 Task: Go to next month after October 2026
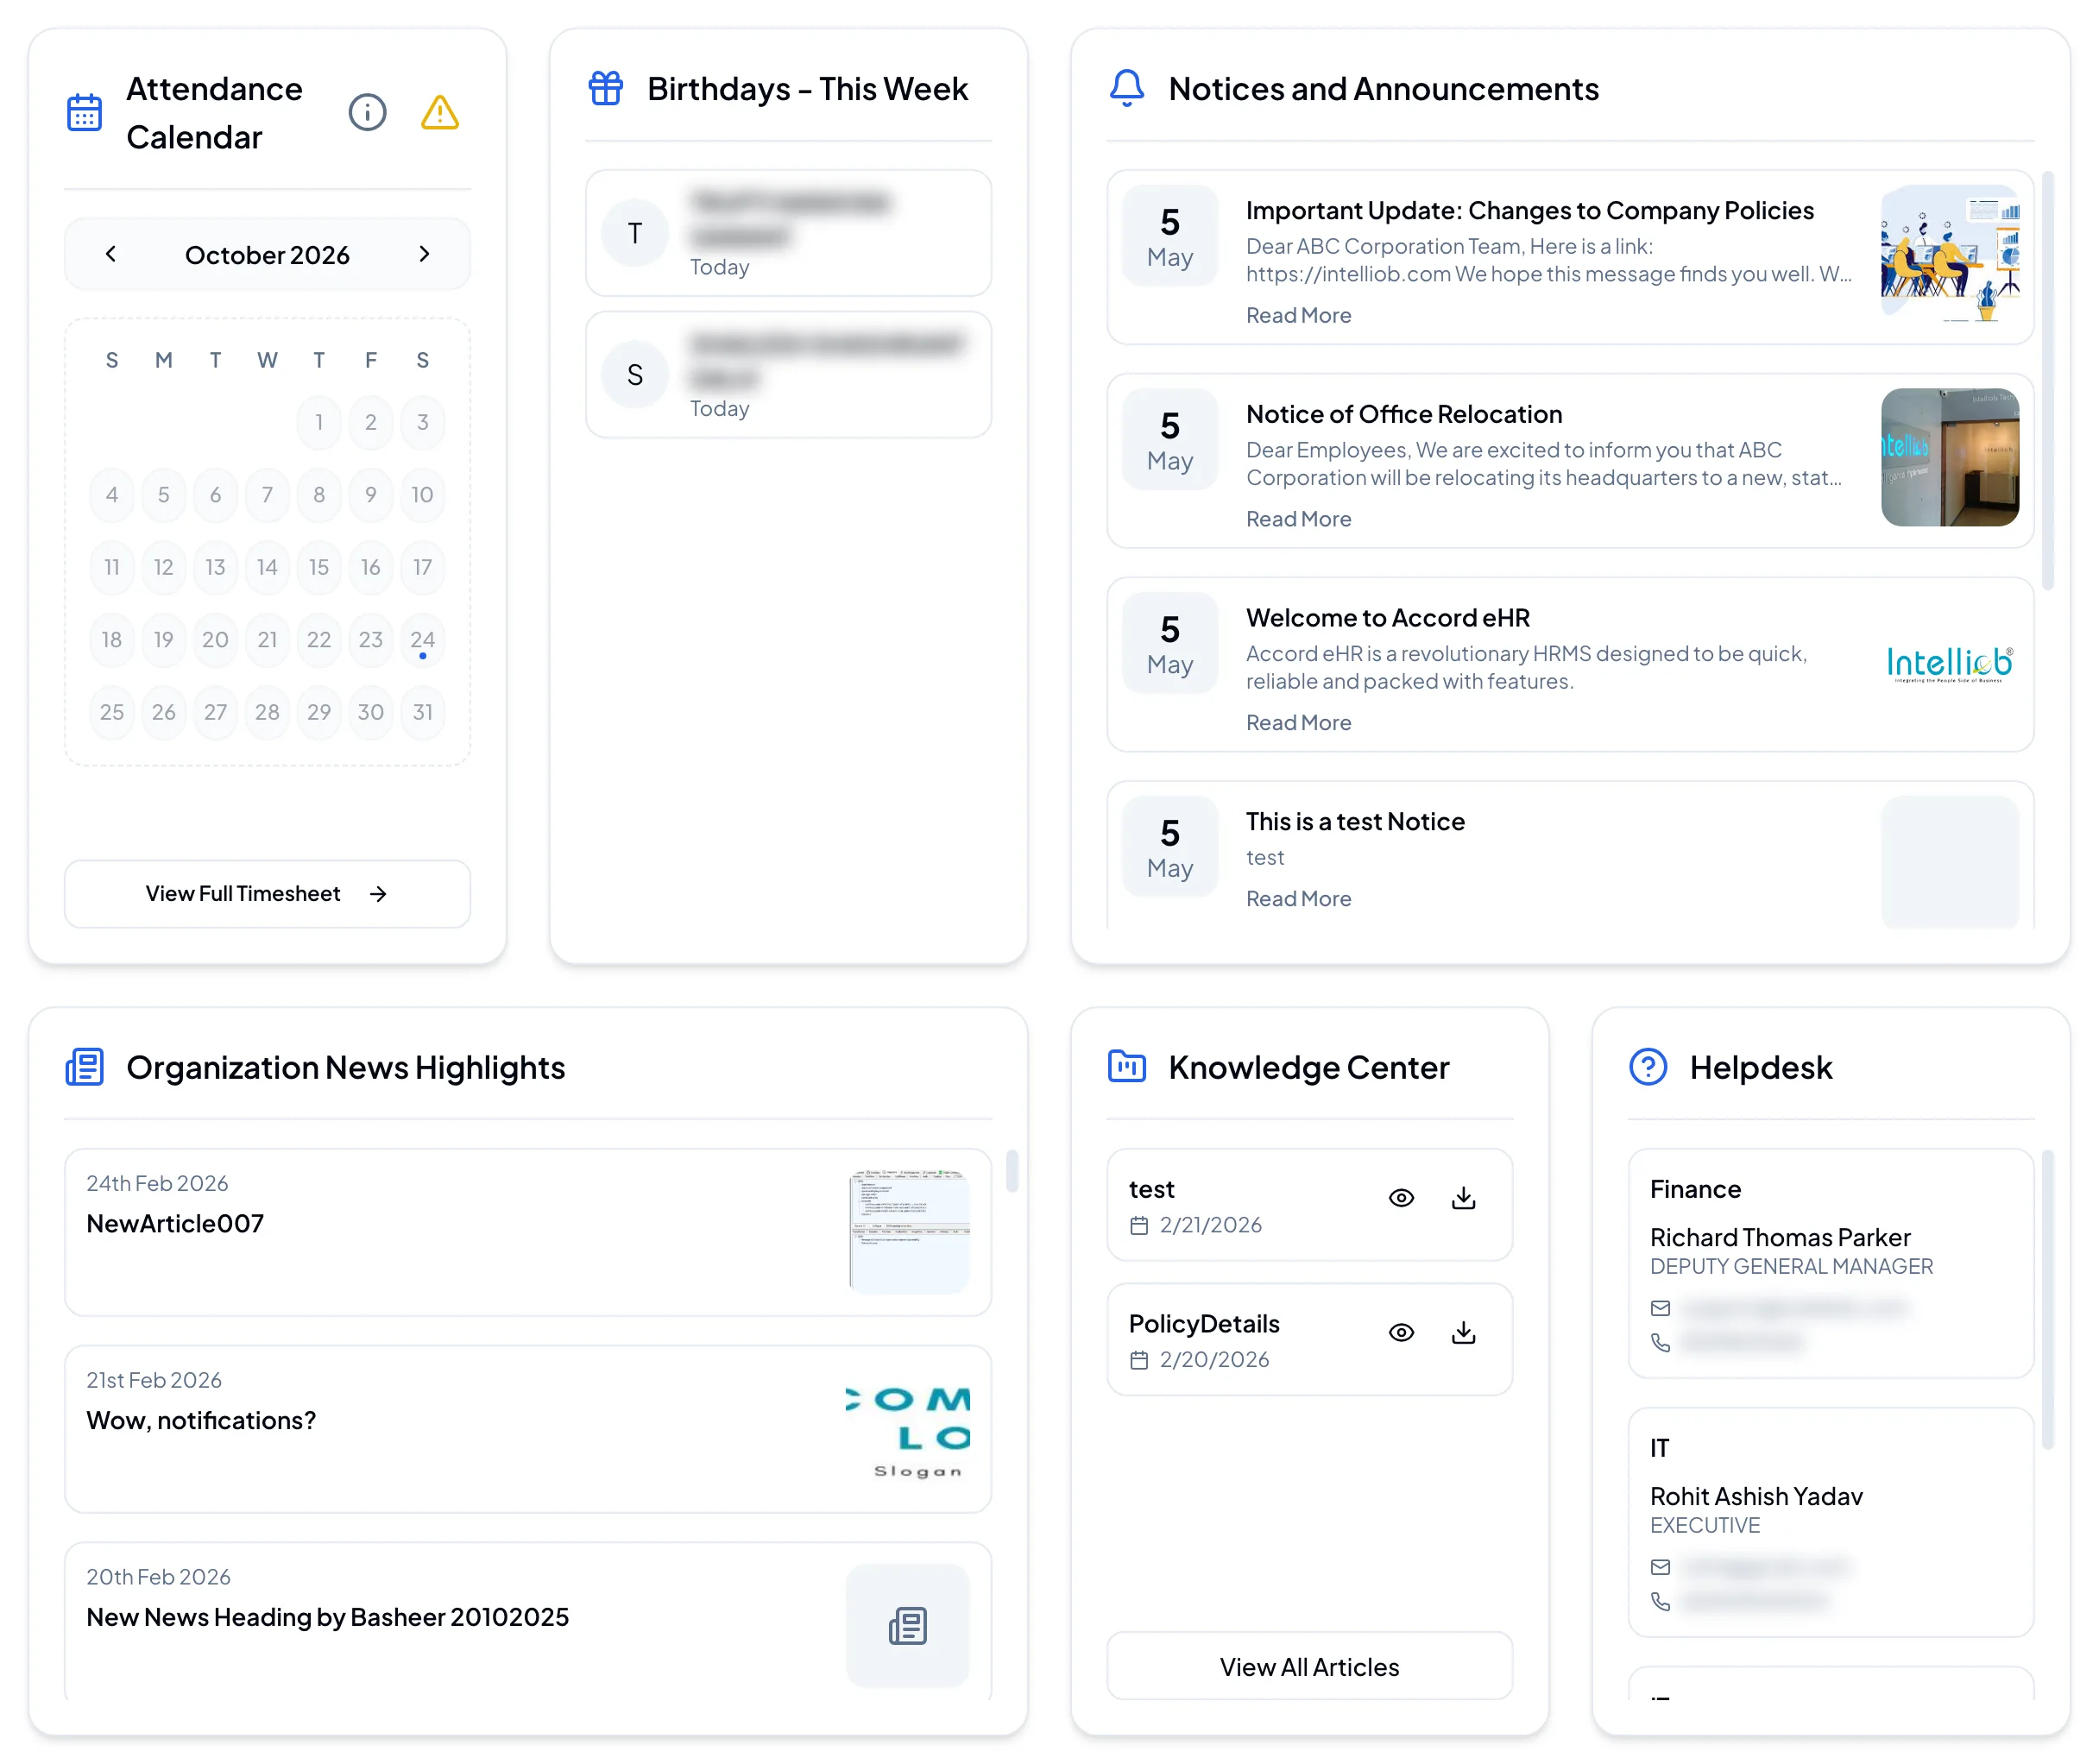pos(424,254)
